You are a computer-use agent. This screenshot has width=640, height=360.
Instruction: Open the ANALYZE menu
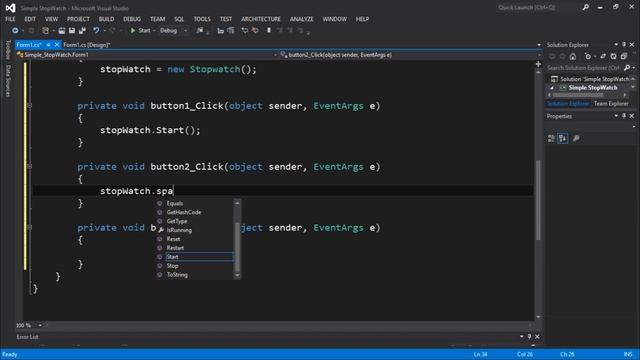tap(302, 19)
